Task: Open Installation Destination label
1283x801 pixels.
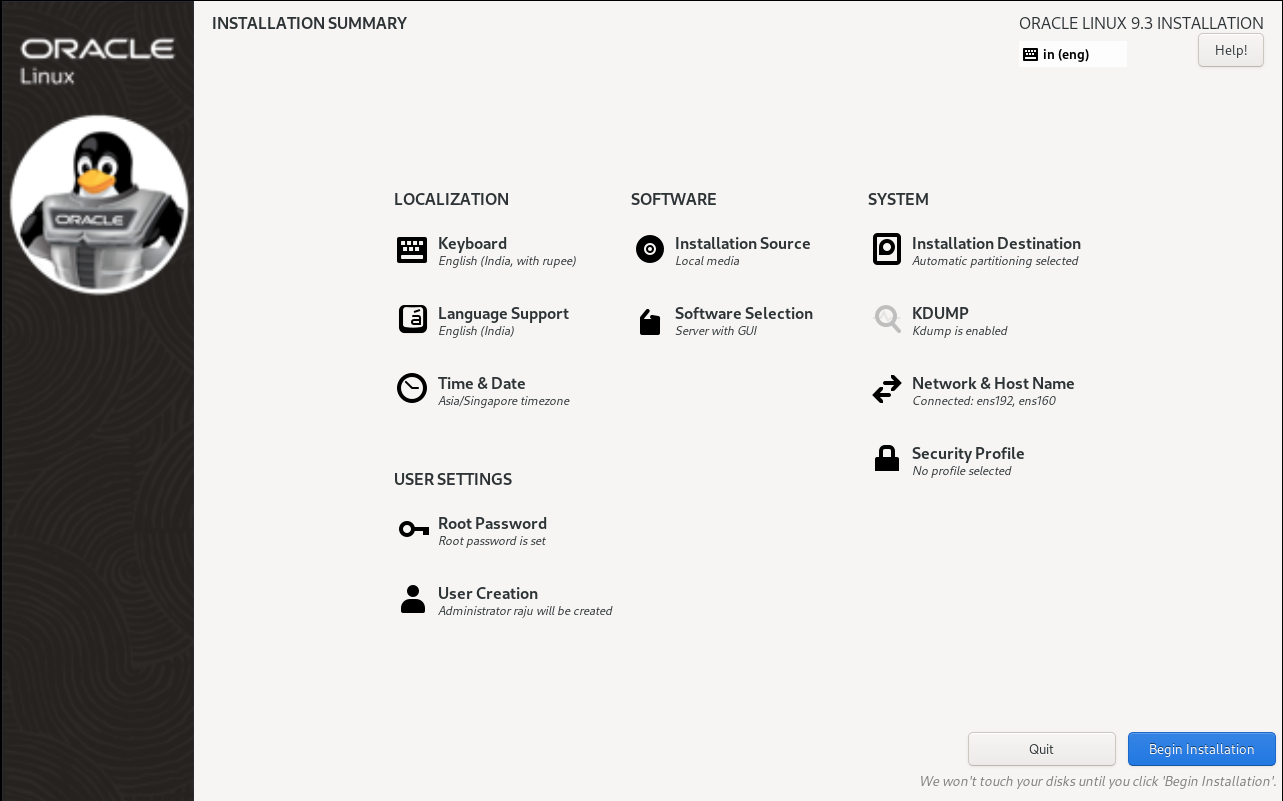Action: point(996,243)
